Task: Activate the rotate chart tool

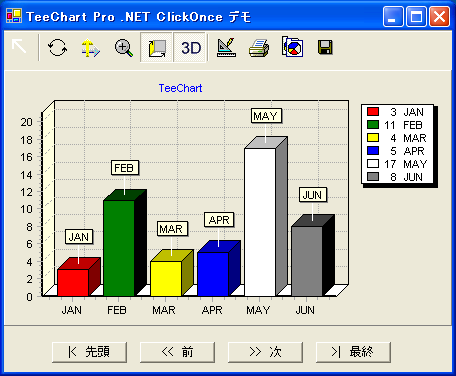Action: pyautogui.click(x=57, y=48)
